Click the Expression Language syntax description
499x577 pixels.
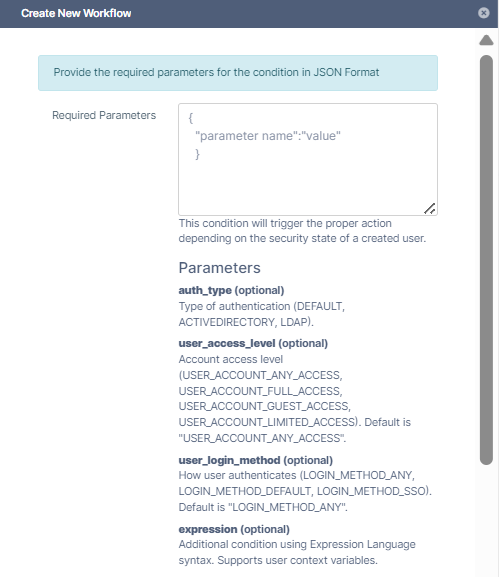297,552
